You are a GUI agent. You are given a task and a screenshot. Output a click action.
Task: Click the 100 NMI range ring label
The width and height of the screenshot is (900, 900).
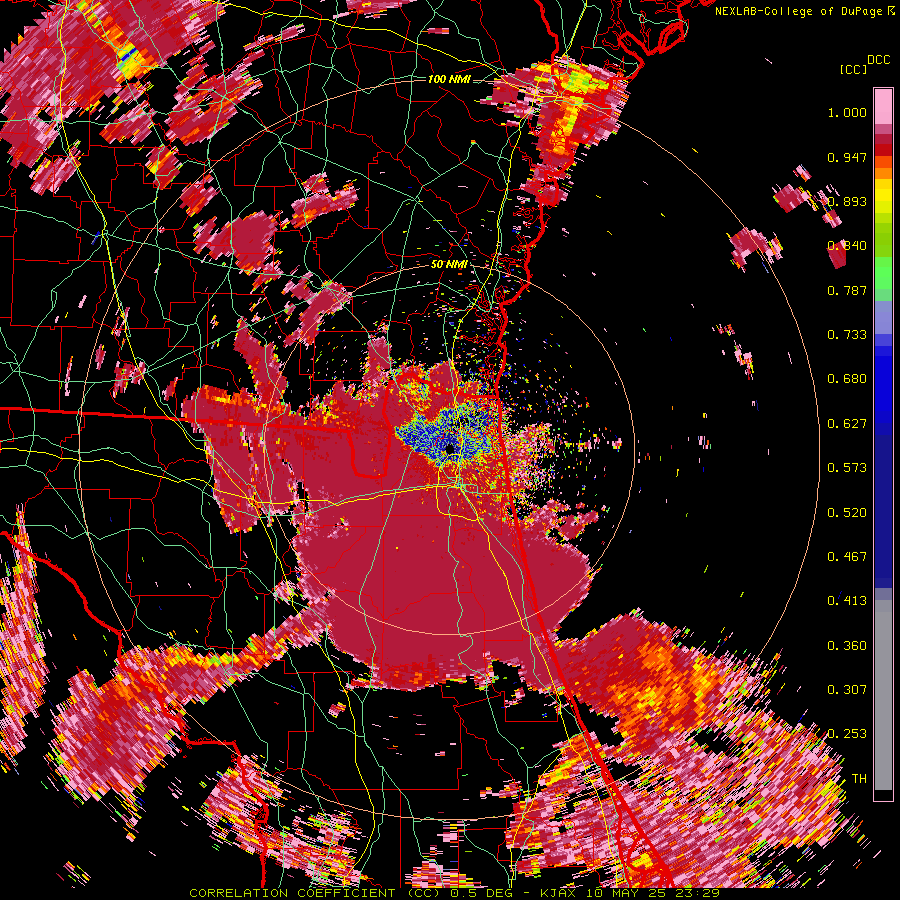coord(449,79)
